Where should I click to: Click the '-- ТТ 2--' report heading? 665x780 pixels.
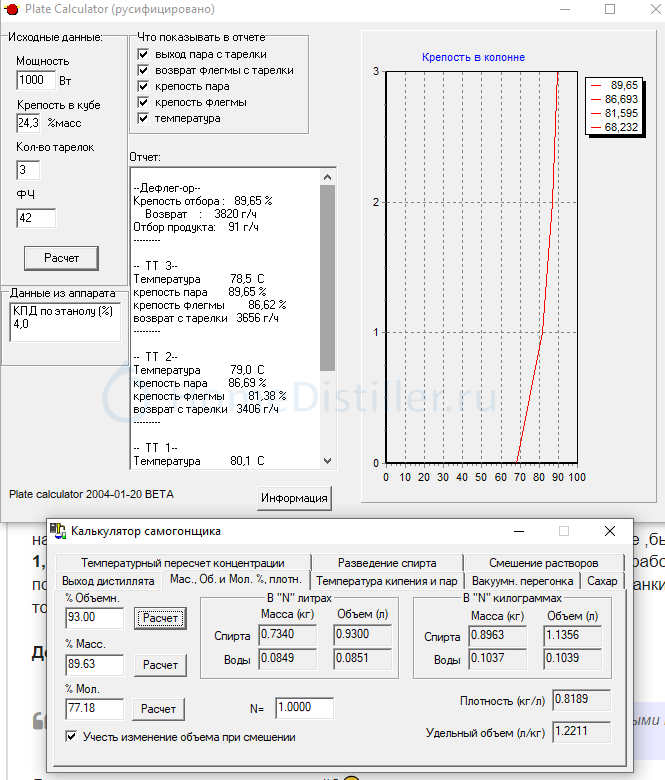[155, 357]
